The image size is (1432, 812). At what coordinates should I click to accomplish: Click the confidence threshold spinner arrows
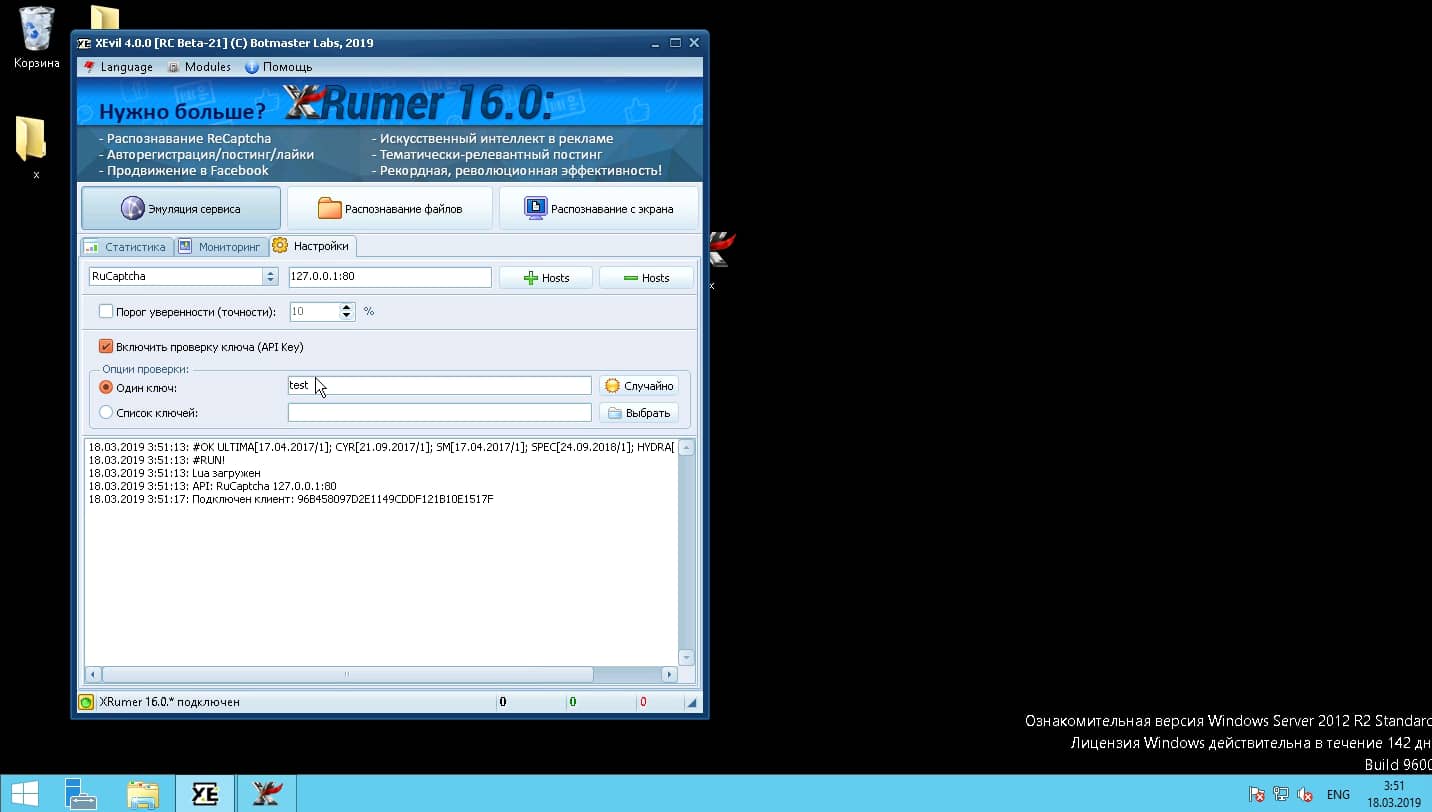[x=347, y=312]
